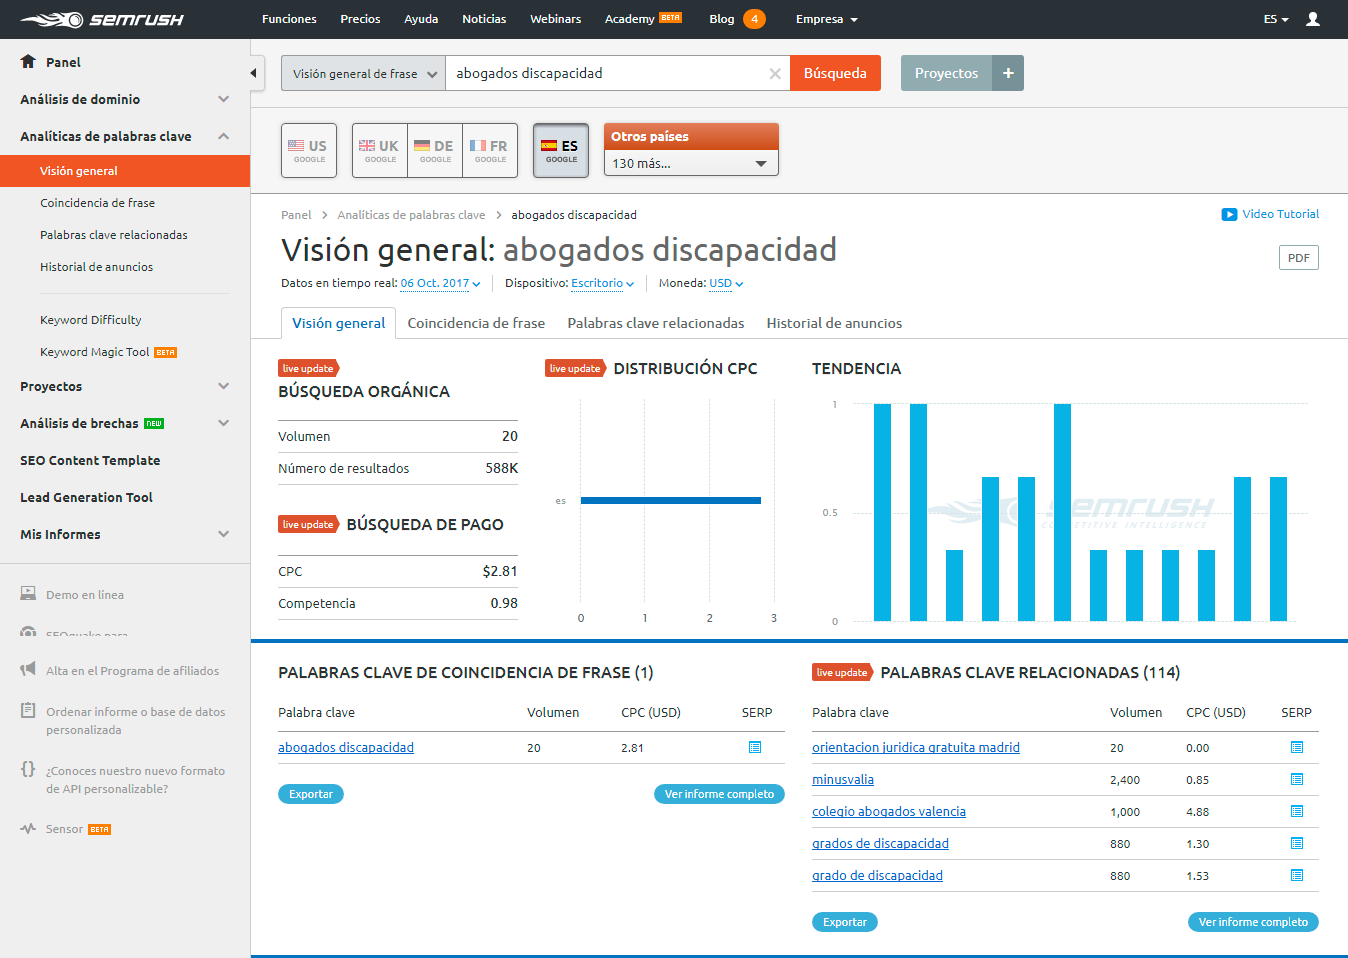Open the USD currency selector
This screenshot has height=958, width=1348.
tap(726, 283)
